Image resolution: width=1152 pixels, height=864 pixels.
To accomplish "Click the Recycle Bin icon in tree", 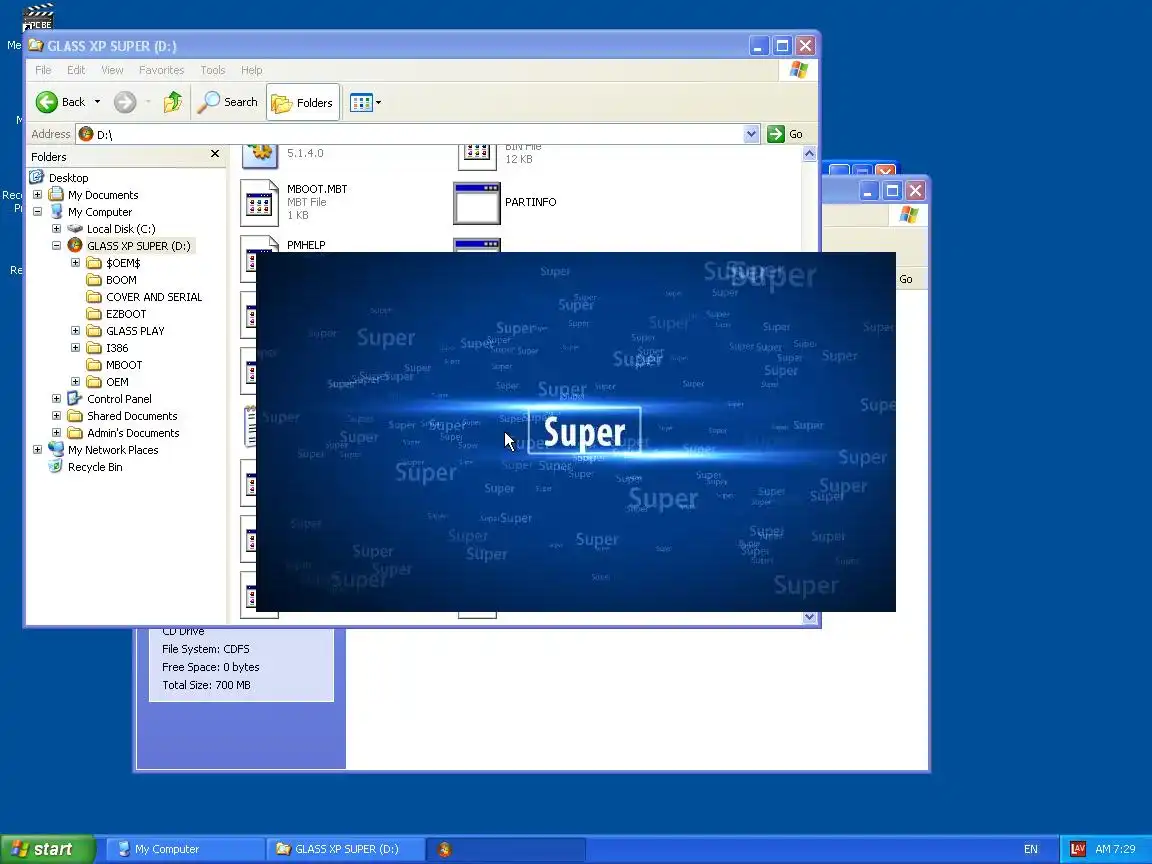I will 55,467.
